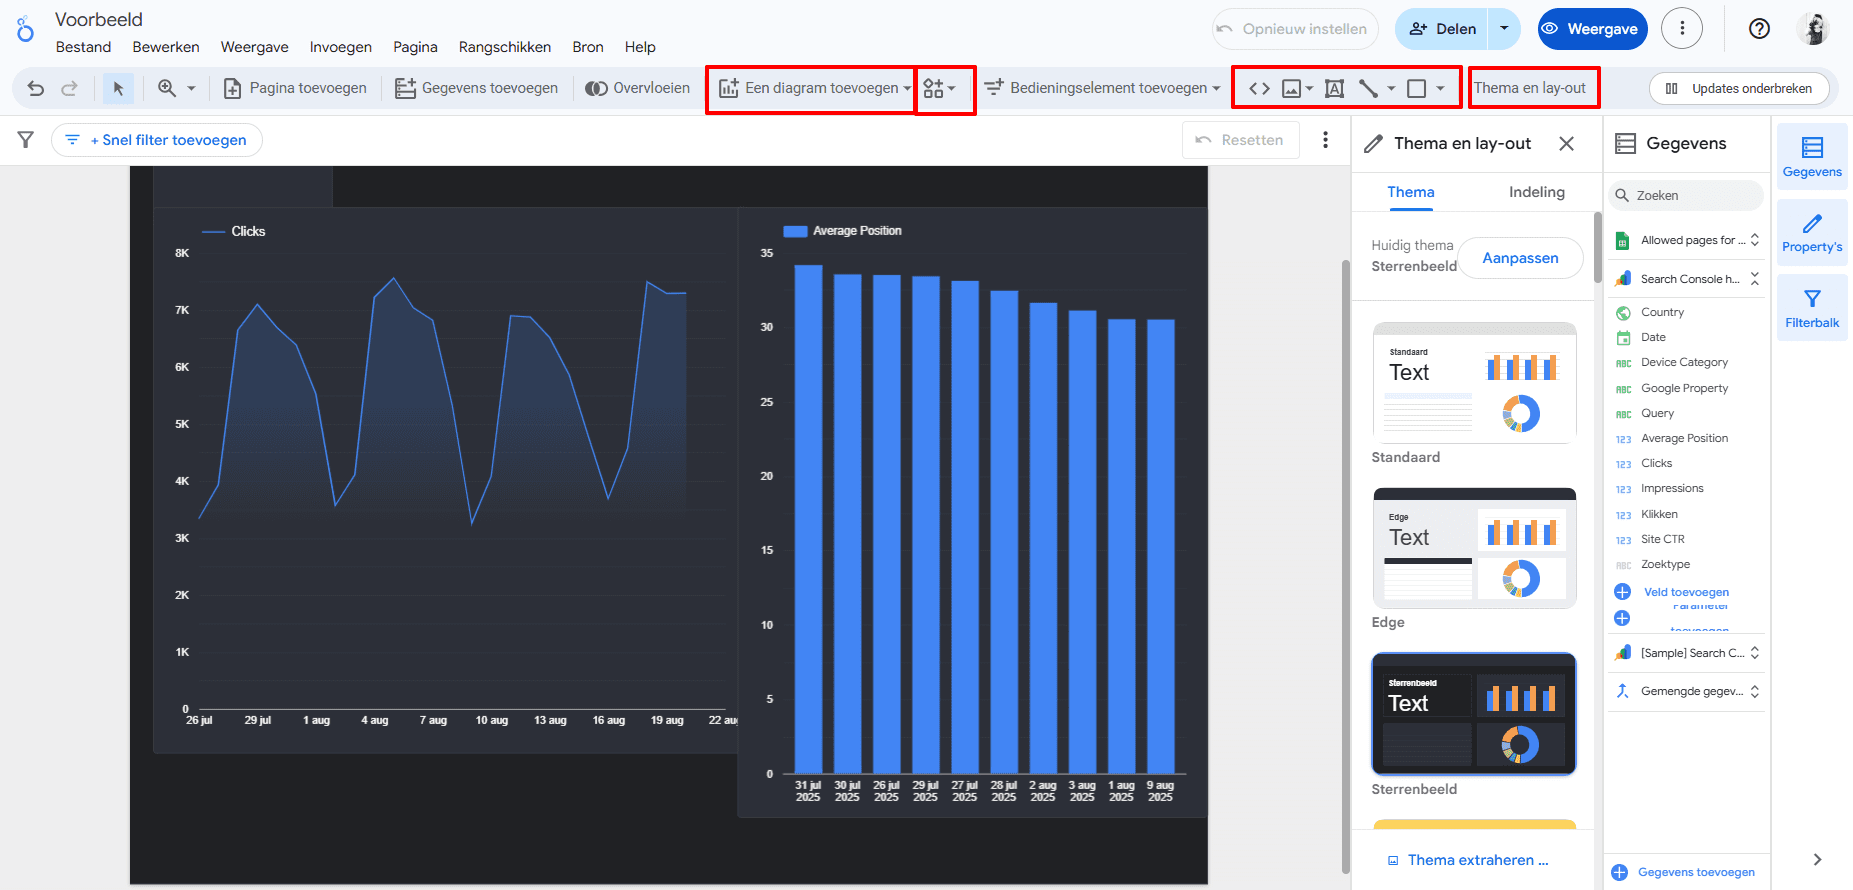Image resolution: width=1853 pixels, height=890 pixels.
Task: Open the zoom level dropdown arrow
Action: click(x=191, y=88)
